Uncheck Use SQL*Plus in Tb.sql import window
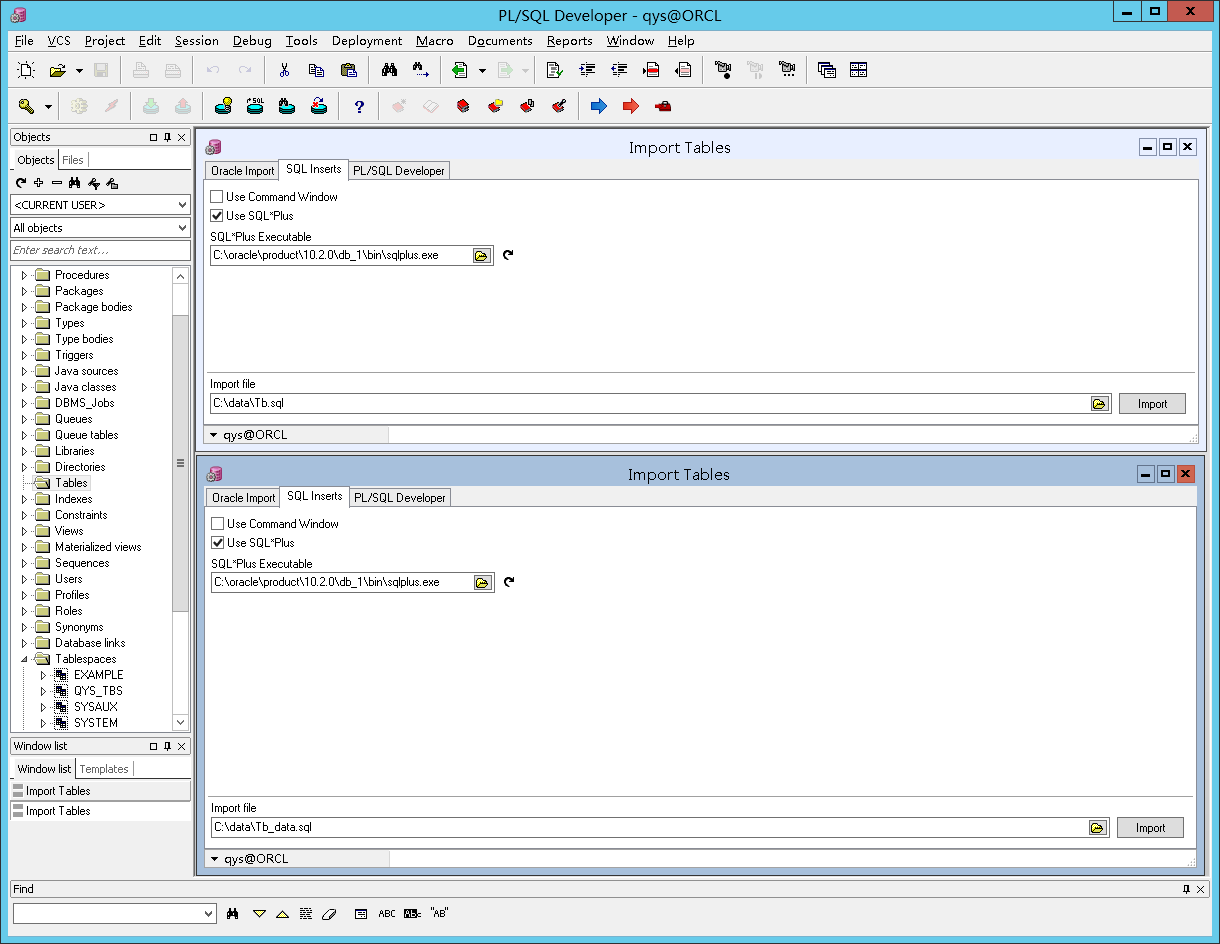1220x944 pixels. click(x=216, y=216)
